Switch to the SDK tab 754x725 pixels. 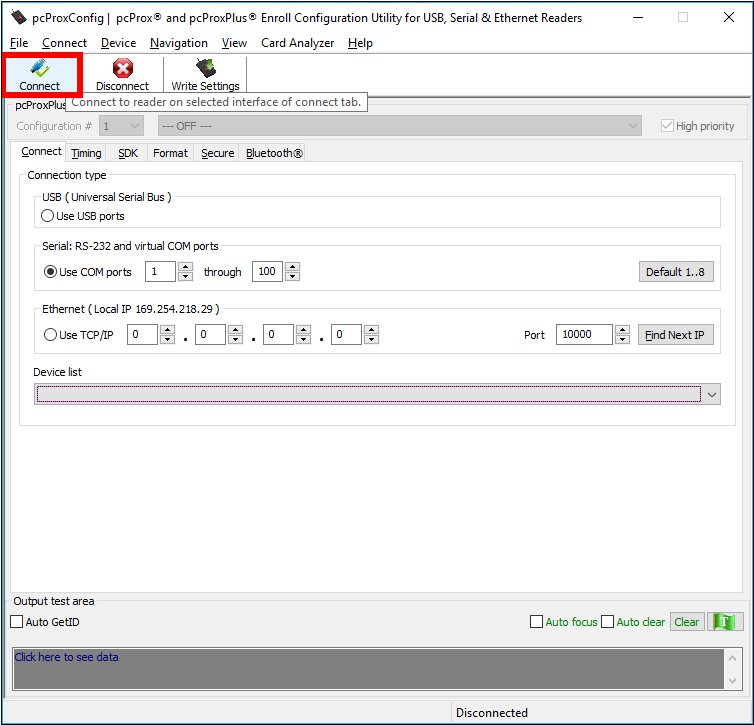tap(128, 153)
